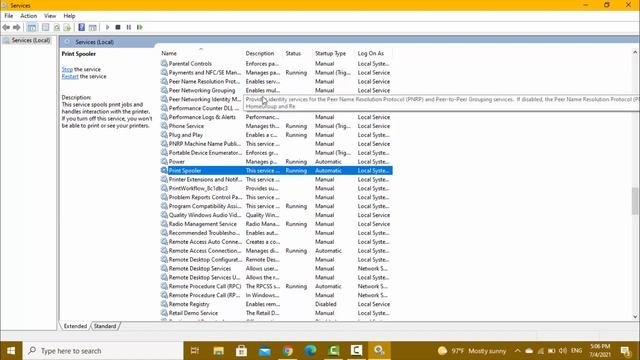Viewport: 640px width, 360px height.
Task: Select the Remote Procedure Call (RPC) service
Action: pos(276,287)
